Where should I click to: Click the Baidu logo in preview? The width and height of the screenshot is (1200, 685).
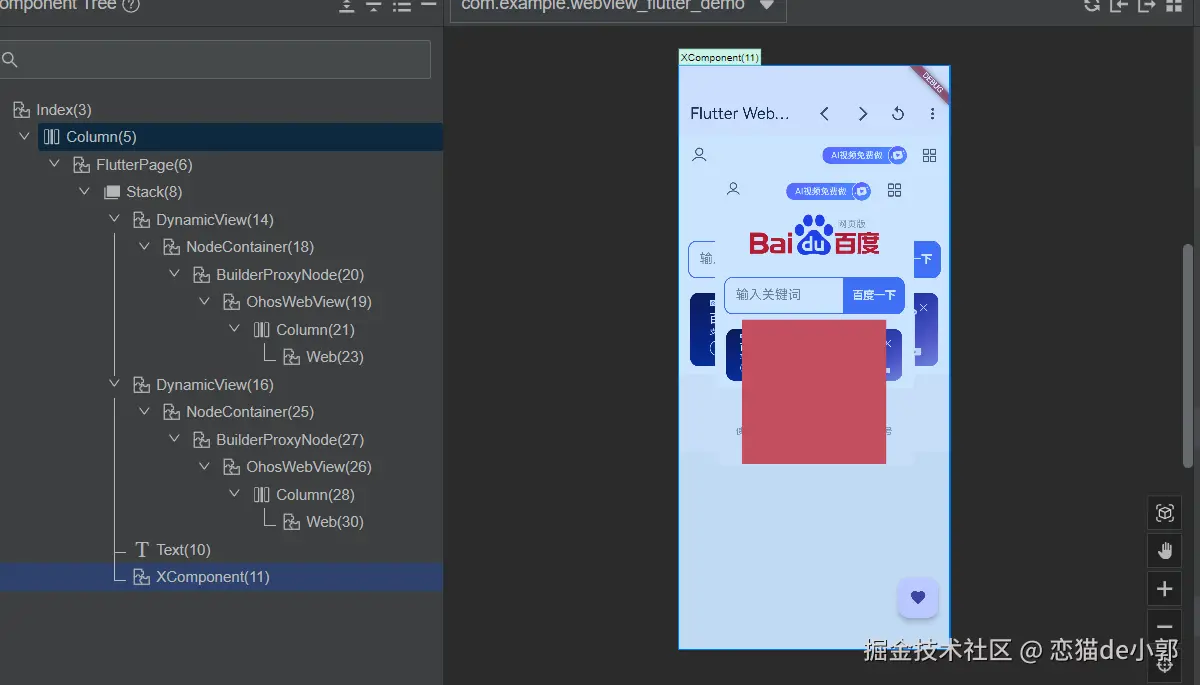coord(814,236)
